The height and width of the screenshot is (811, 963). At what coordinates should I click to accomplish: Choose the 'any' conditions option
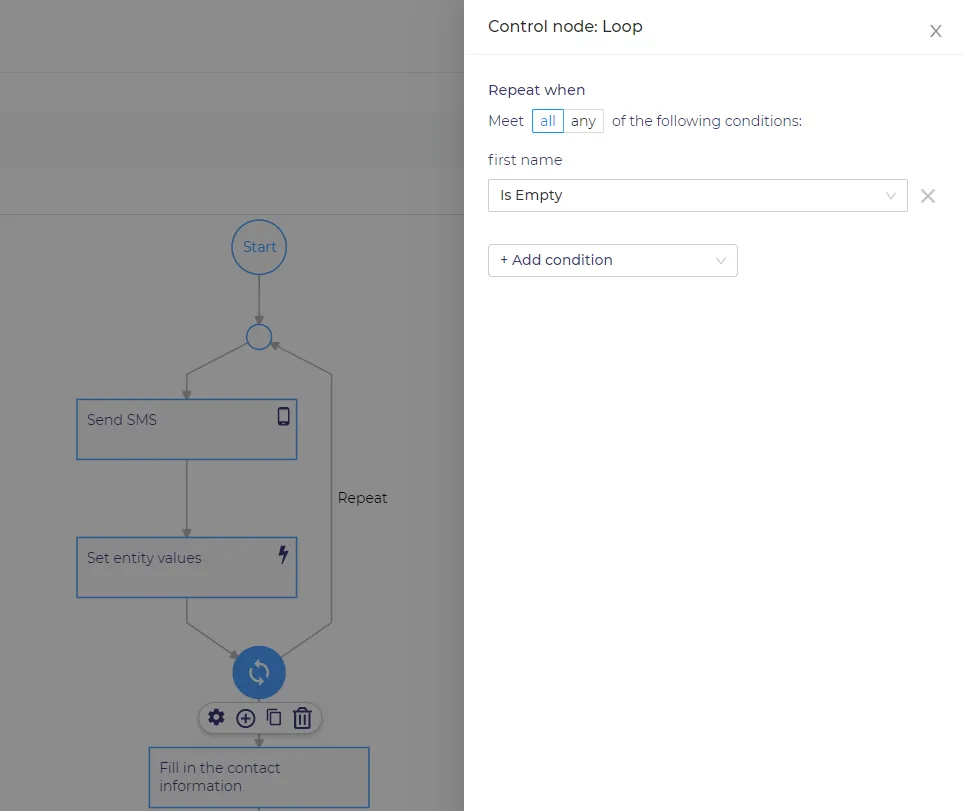pos(583,121)
